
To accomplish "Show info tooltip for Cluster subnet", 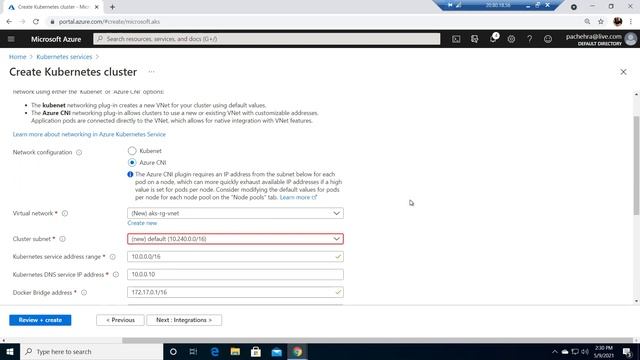I will tap(62, 239).
